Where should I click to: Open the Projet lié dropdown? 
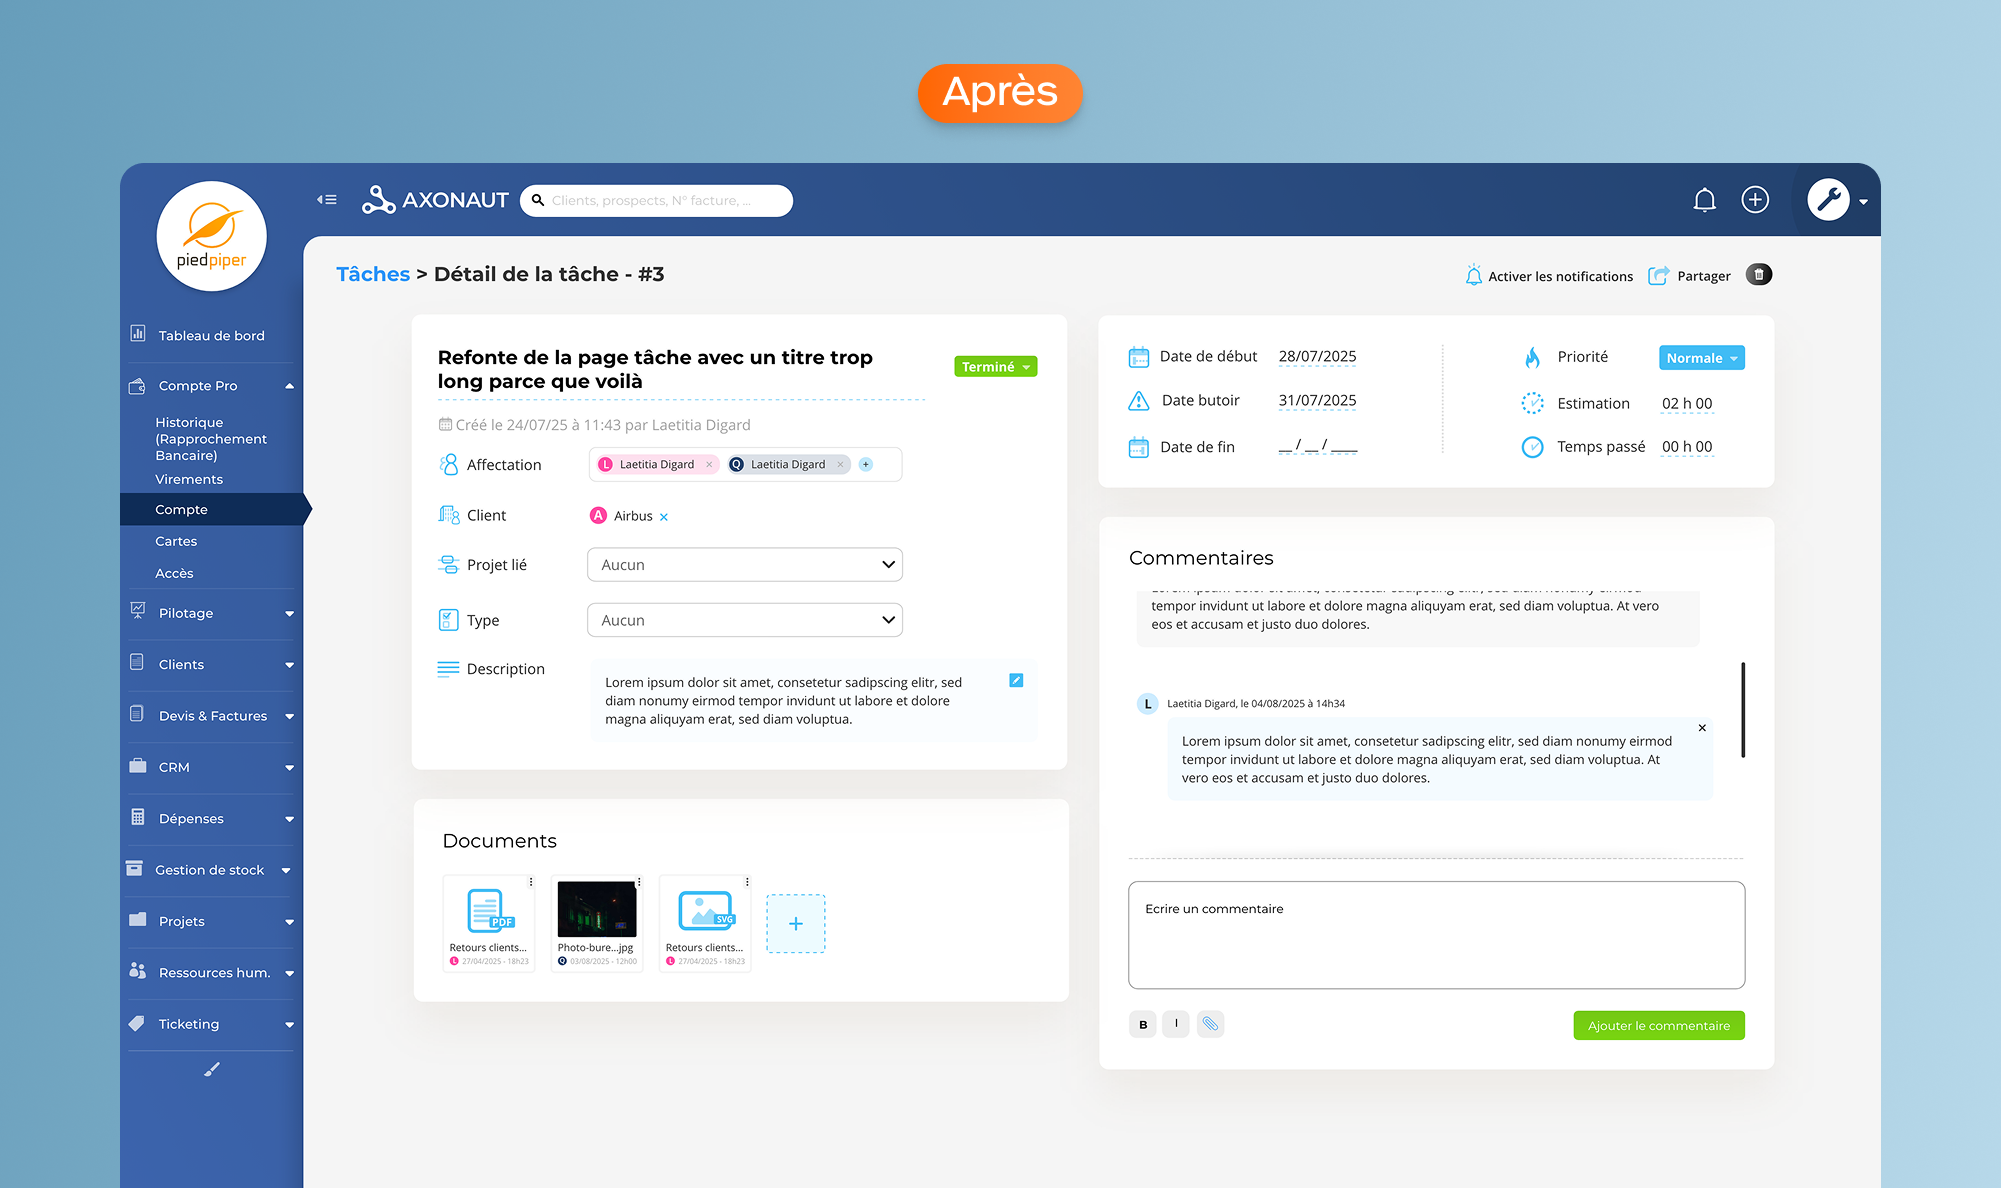pos(744,565)
